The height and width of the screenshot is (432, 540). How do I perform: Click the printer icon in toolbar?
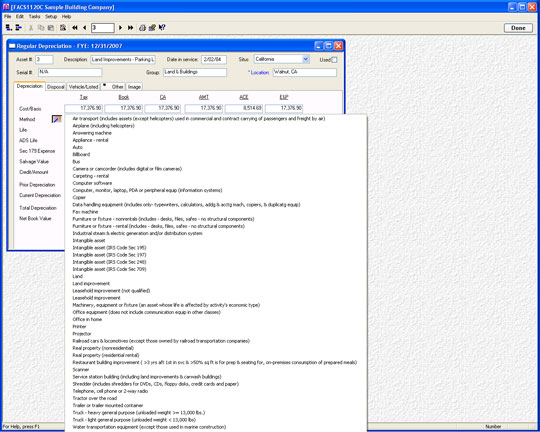[142, 28]
